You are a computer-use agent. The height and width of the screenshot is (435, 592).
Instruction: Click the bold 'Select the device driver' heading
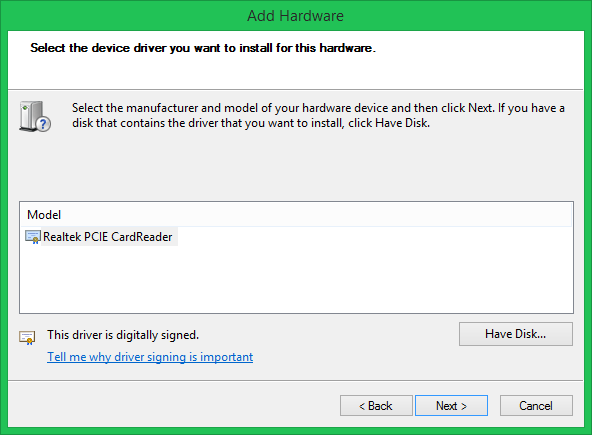tap(203, 48)
